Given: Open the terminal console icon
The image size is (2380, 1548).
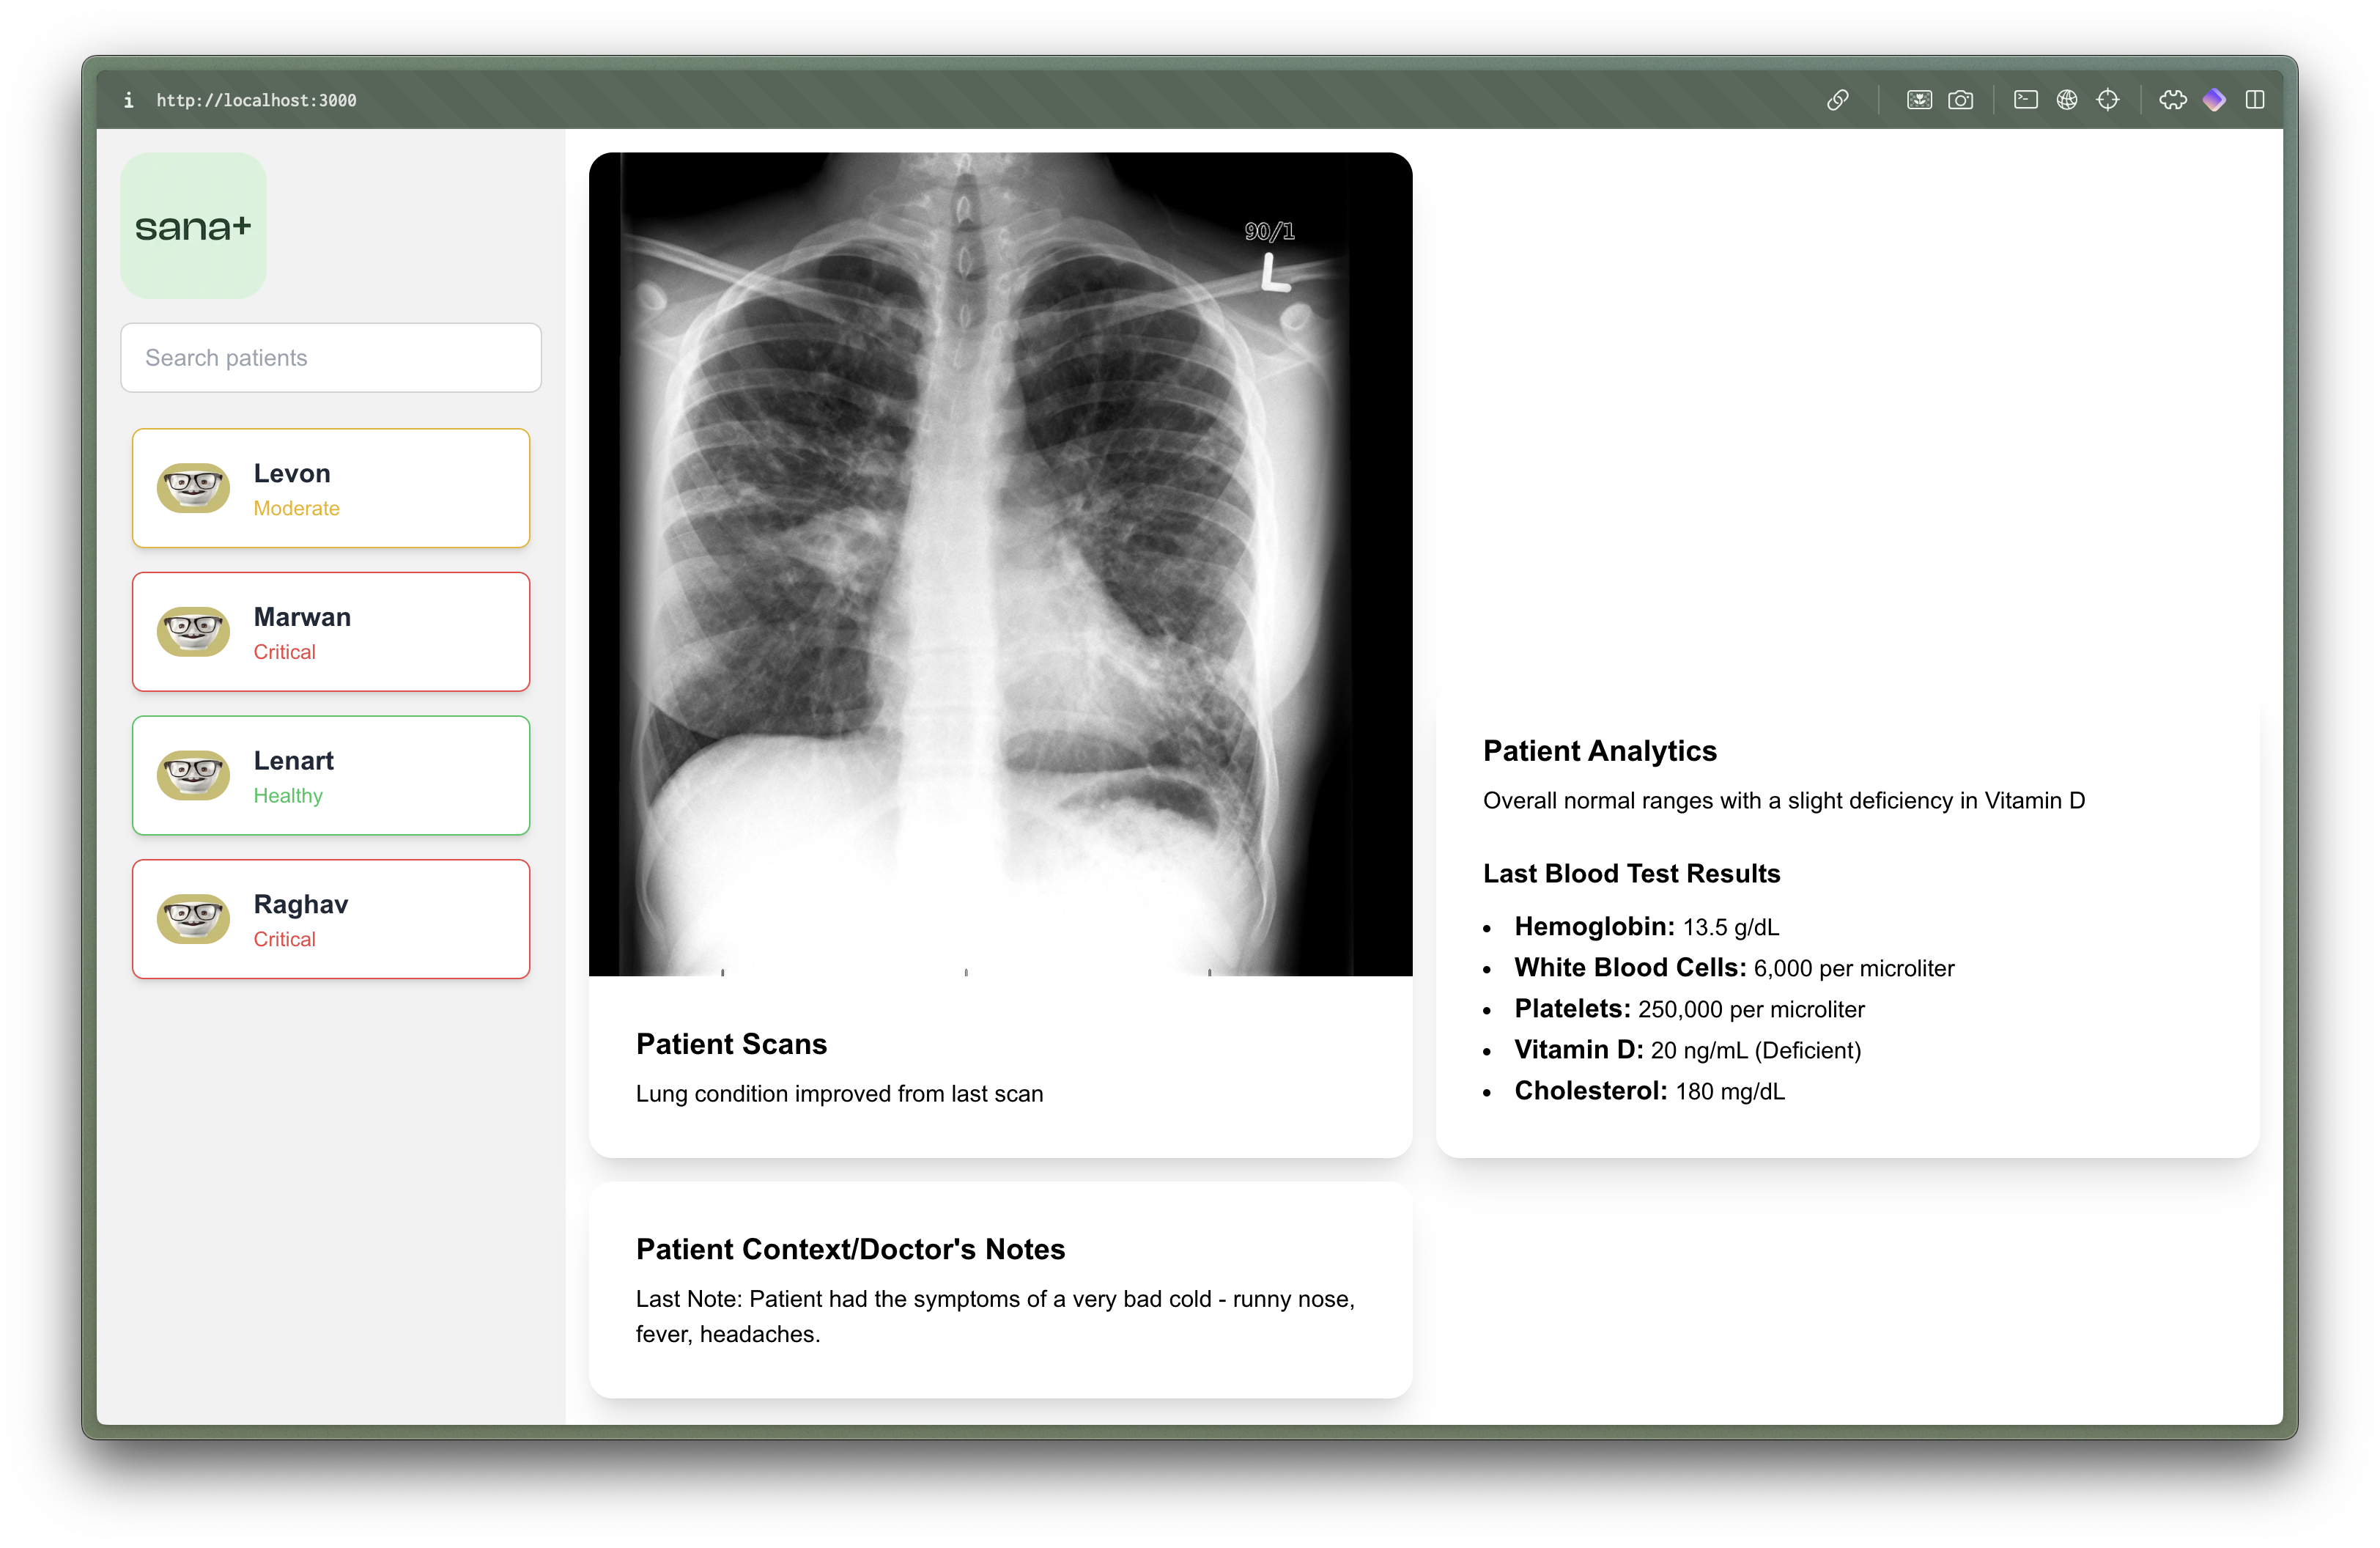Looking at the screenshot, I should 2025,100.
